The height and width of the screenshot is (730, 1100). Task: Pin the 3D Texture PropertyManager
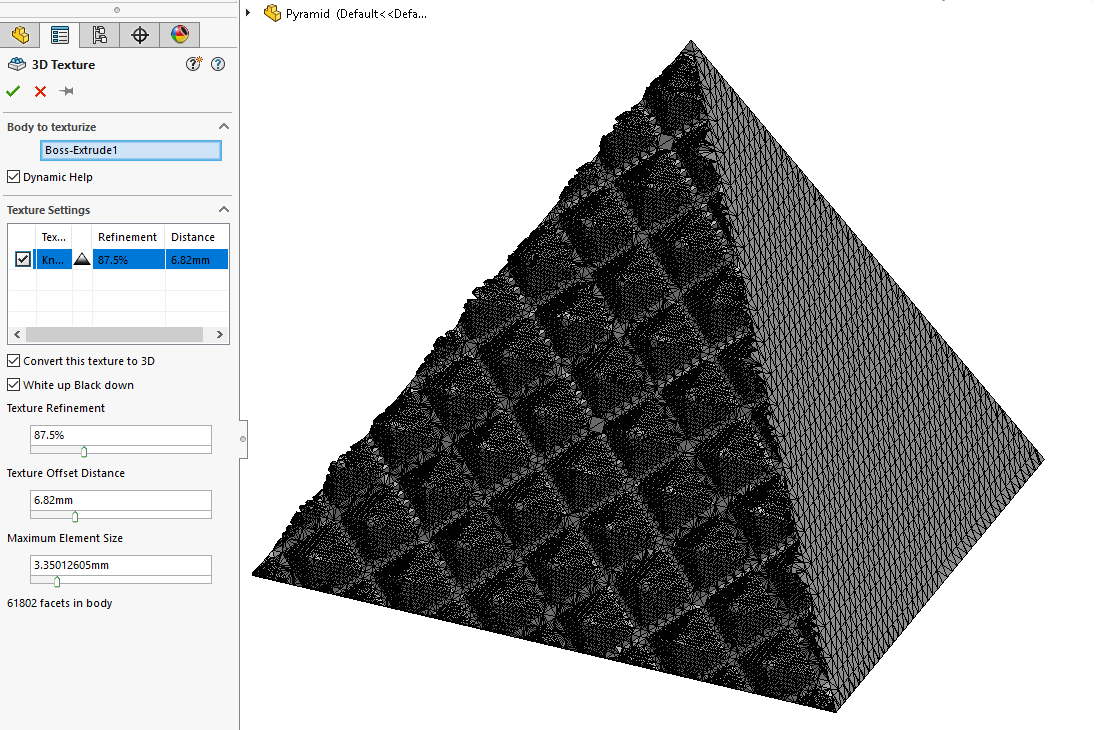point(66,91)
